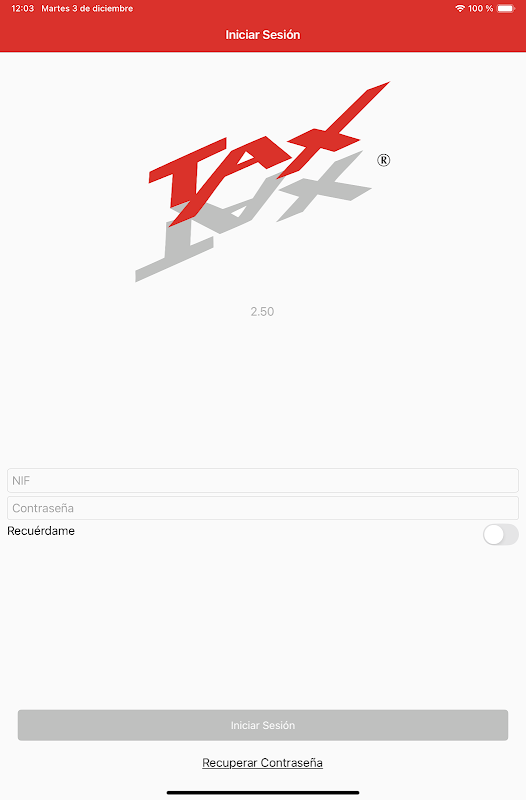Tap the version number 2.50
The width and height of the screenshot is (526, 800).
click(262, 312)
